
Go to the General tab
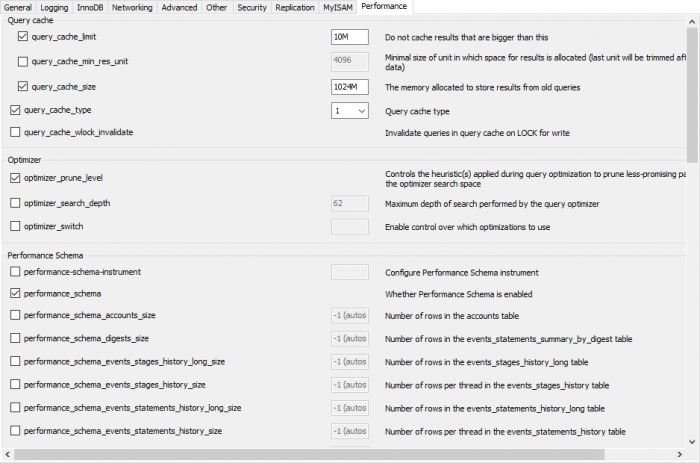tap(19, 7)
